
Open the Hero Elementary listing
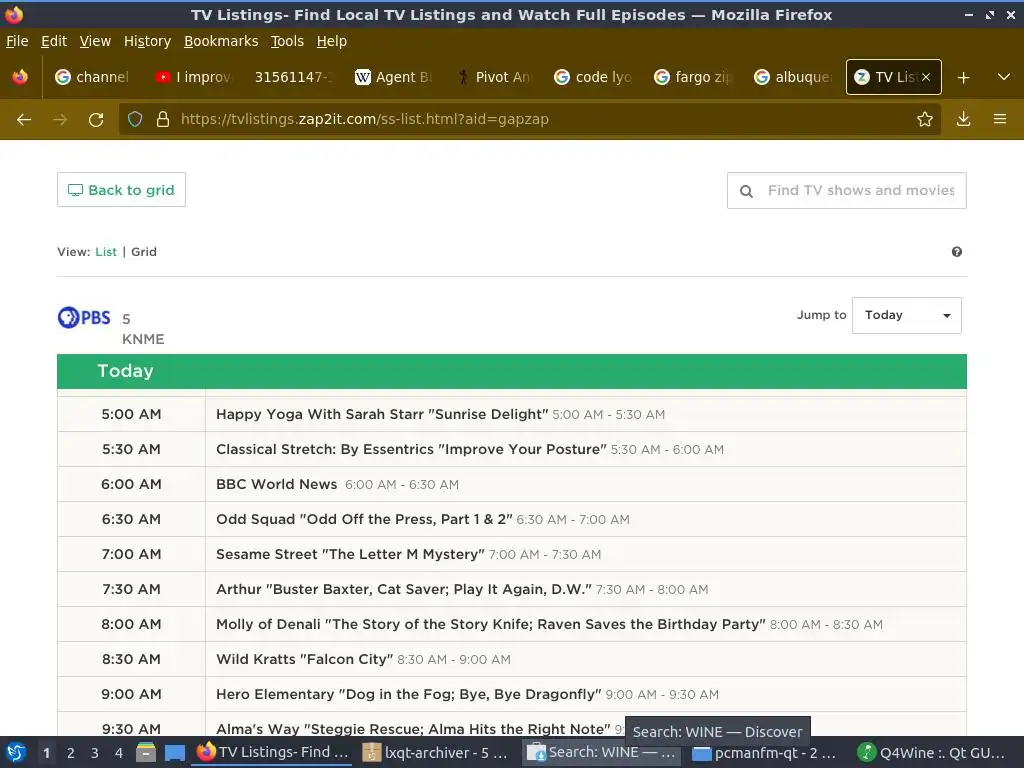tap(409, 694)
